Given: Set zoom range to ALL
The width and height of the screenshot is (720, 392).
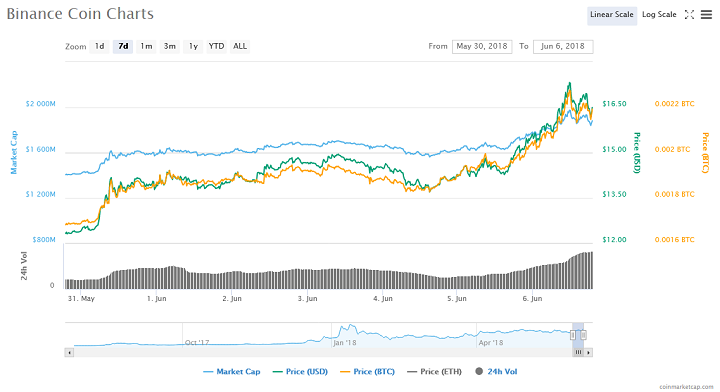Looking at the screenshot, I should pyautogui.click(x=240, y=46).
